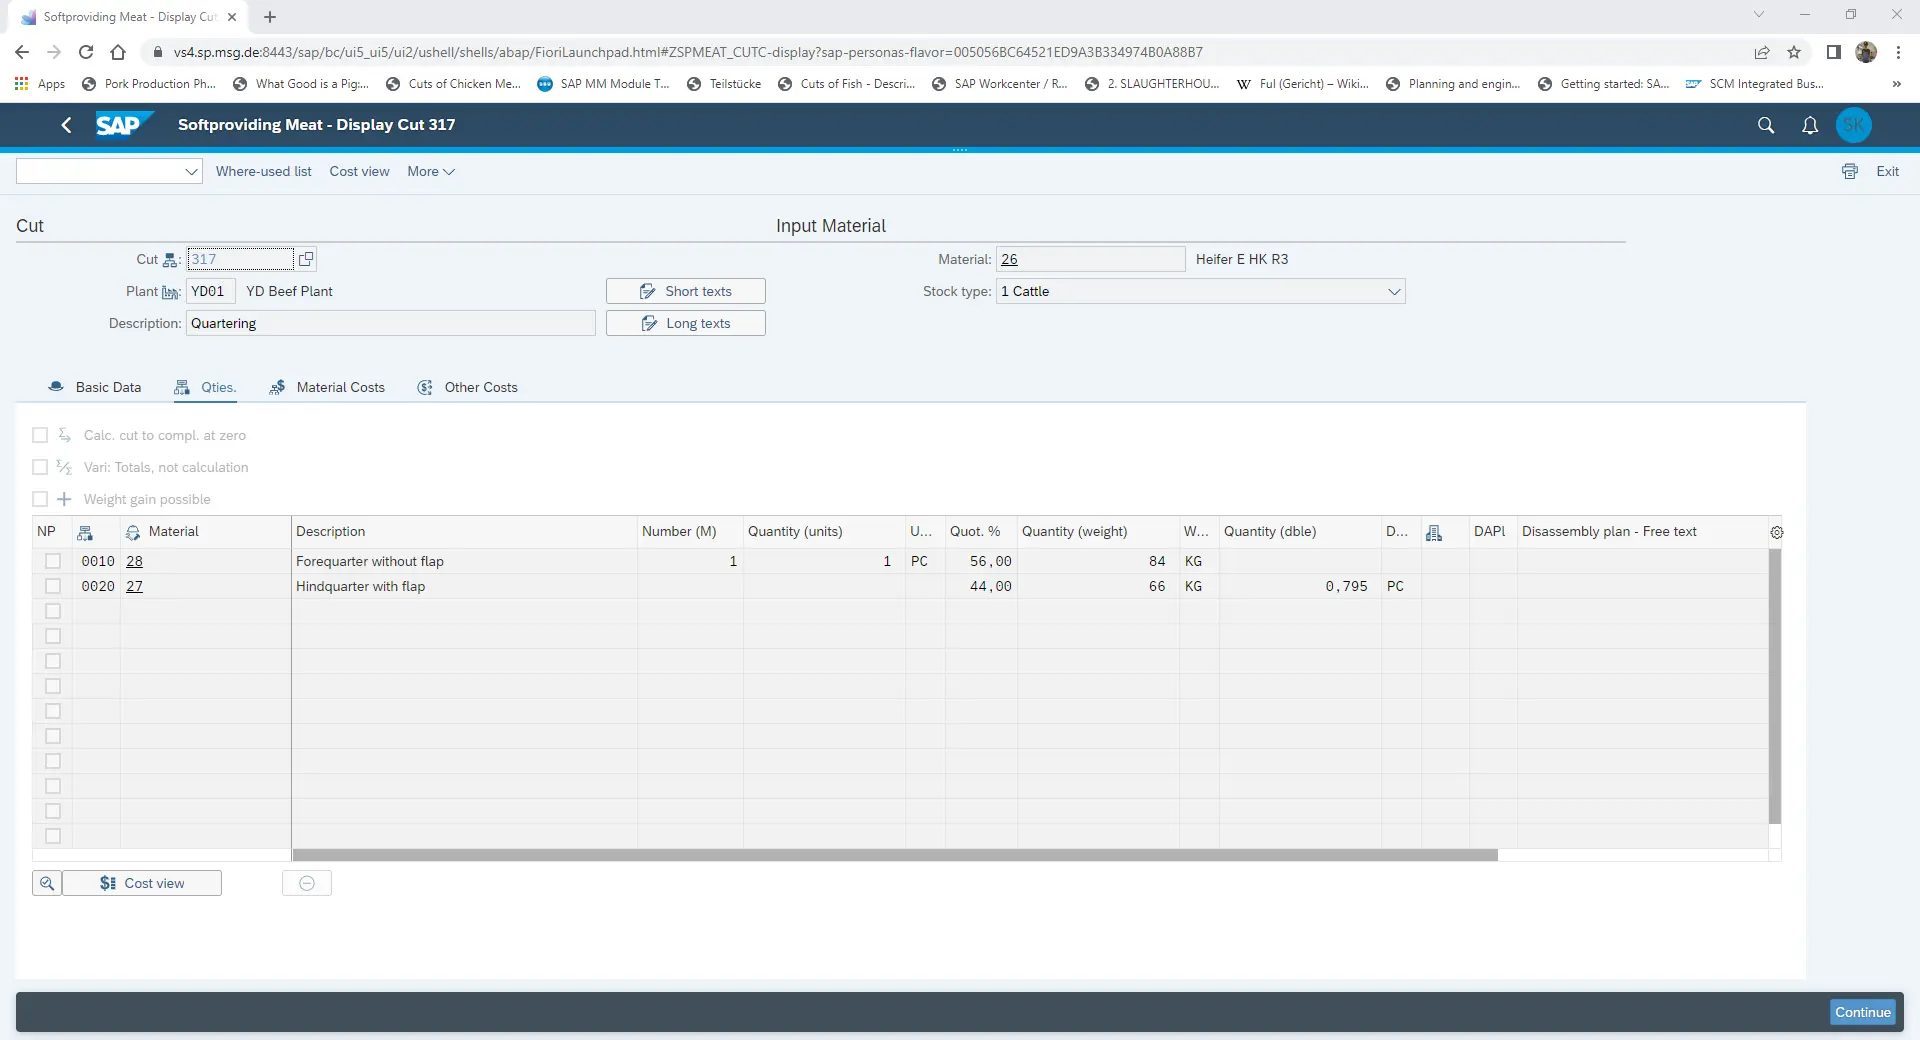Open the notifications bell
1920x1040 pixels.
coord(1810,125)
